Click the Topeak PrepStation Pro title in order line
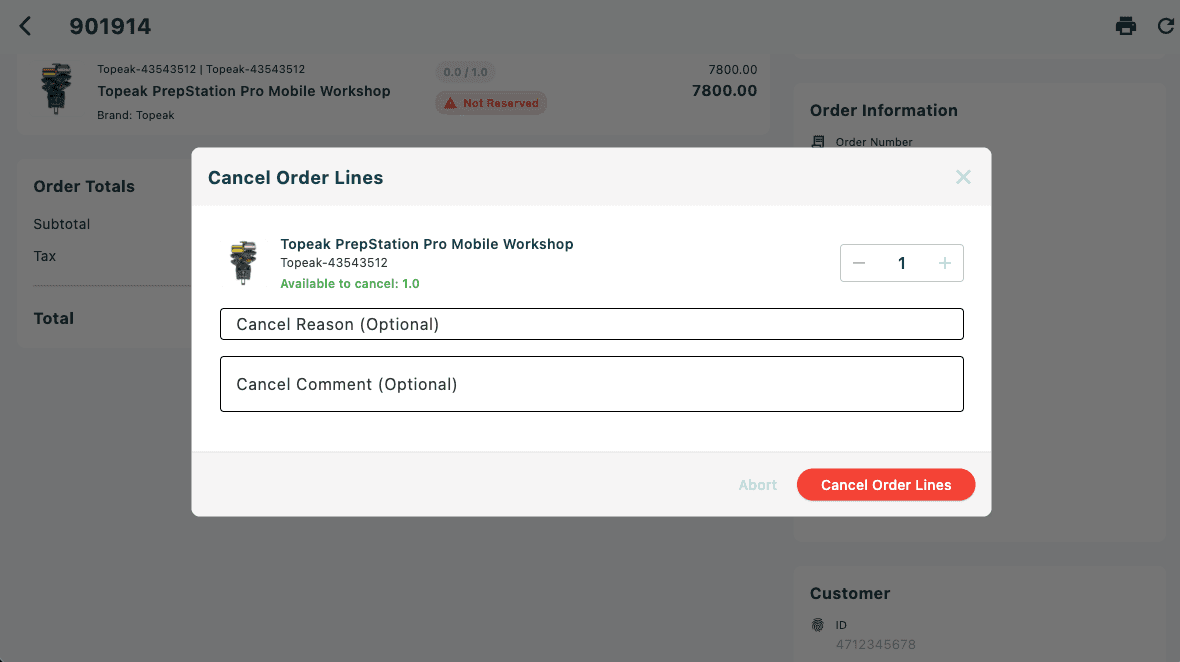This screenshot has height=662, width=1180. [244, 91]
